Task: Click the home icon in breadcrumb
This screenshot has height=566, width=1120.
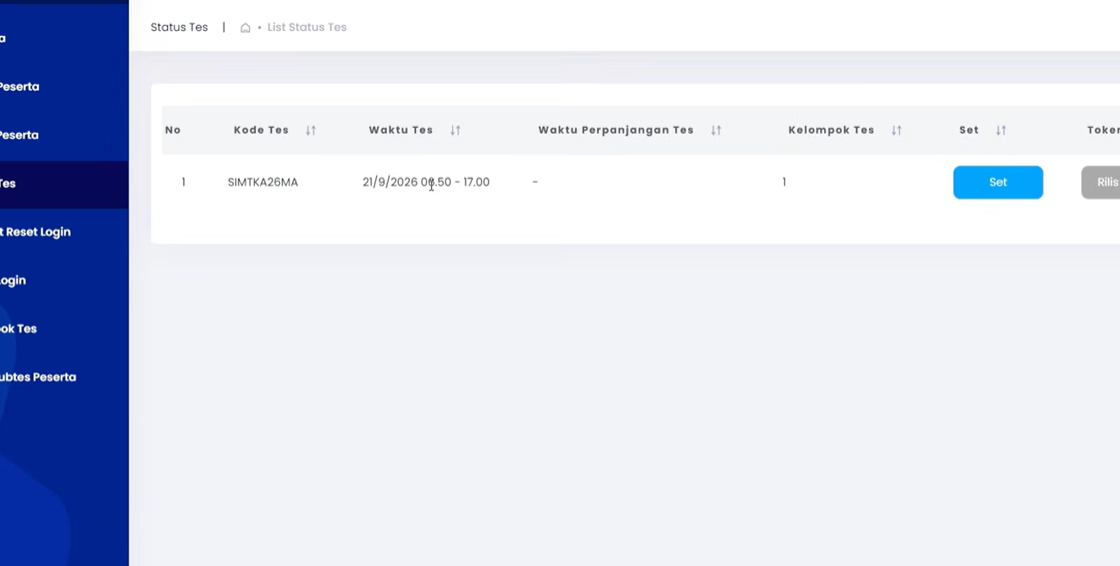Action: click(245, 28)
